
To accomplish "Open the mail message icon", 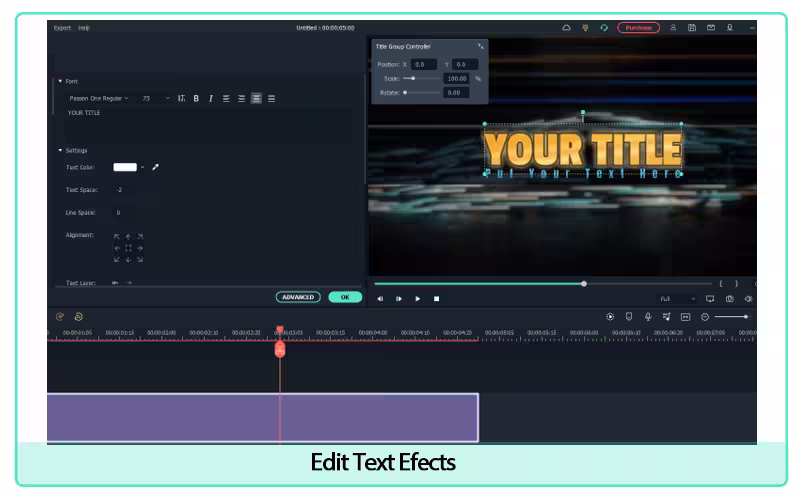I will tap(711, 28).
